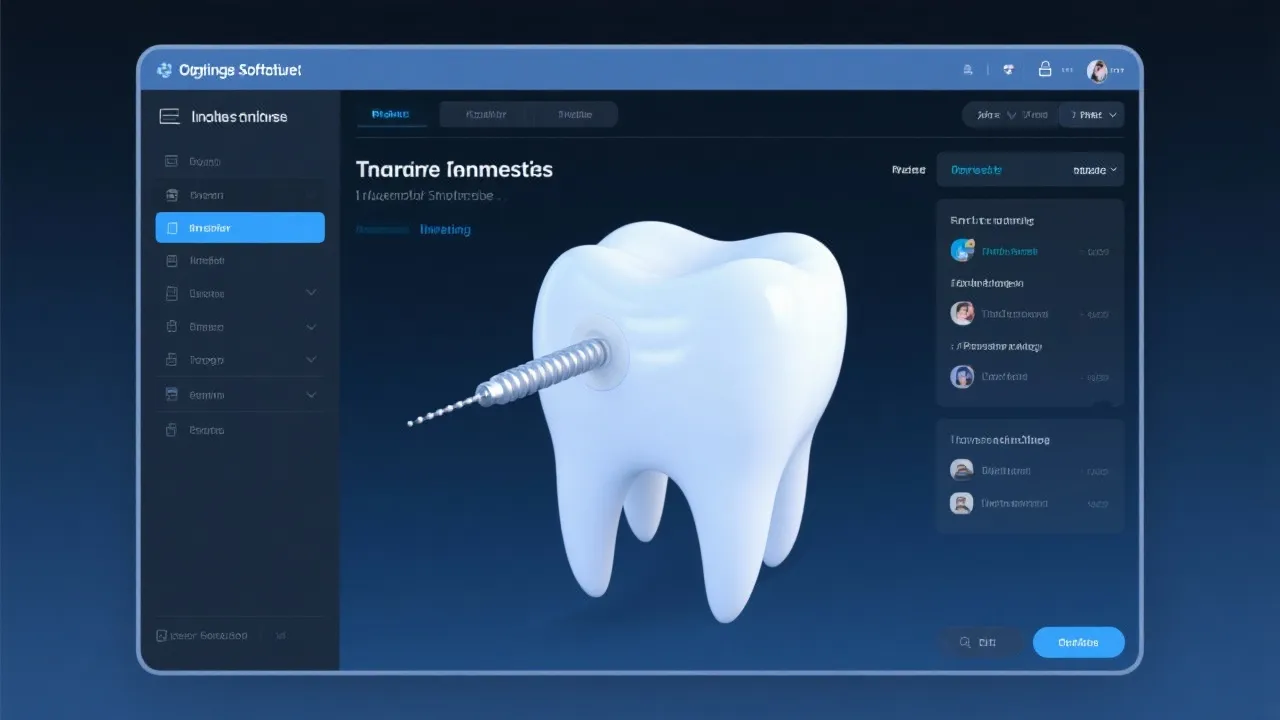Click icon of the first sidebar item

(x=170, y=161)
